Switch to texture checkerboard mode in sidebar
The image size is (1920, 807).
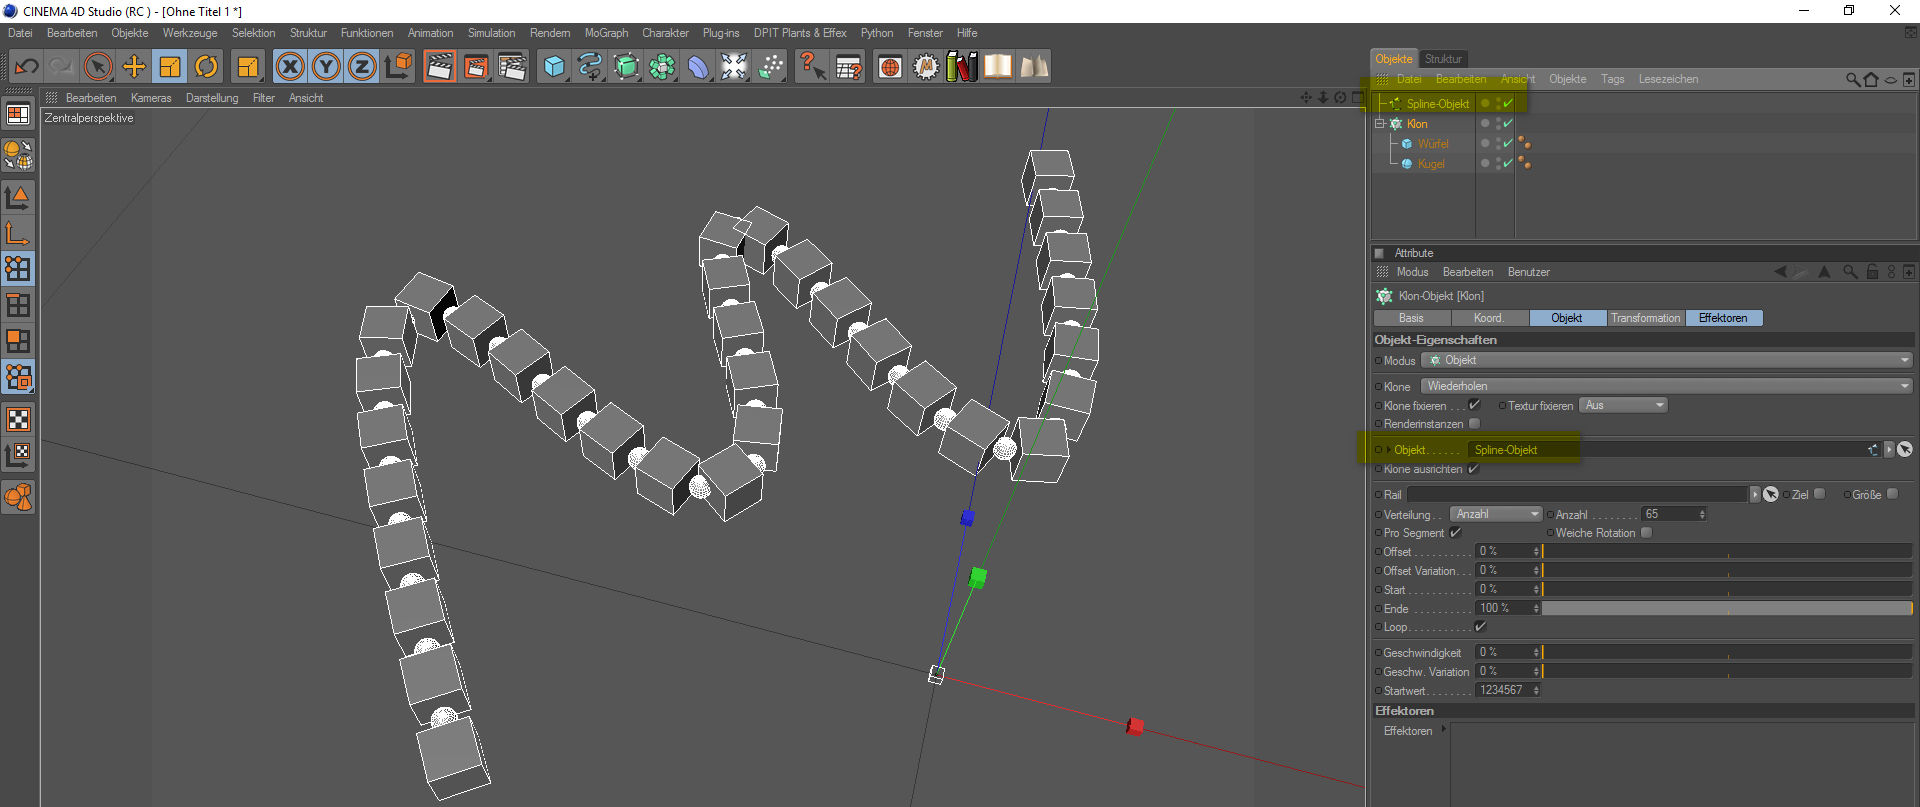coord(19,419)
